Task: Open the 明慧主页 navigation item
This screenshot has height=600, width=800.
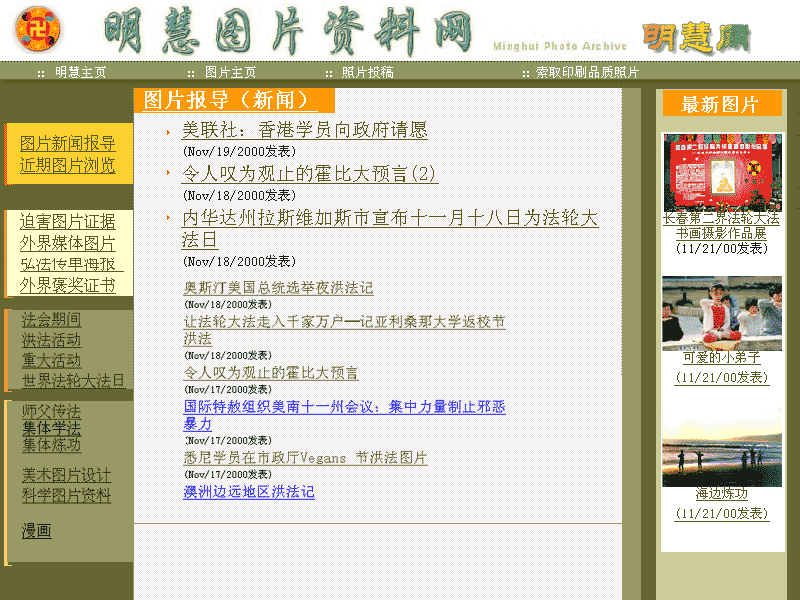Action: pyautogui.click(x=80, y=72)
